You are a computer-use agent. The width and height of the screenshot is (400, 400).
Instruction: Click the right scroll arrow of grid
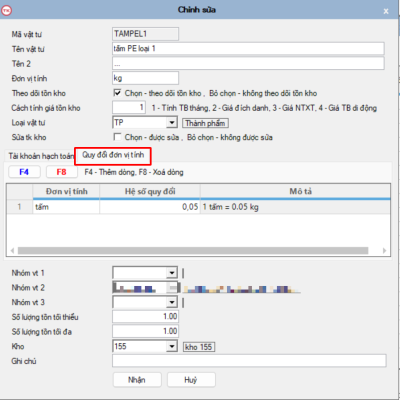(384, 250)
